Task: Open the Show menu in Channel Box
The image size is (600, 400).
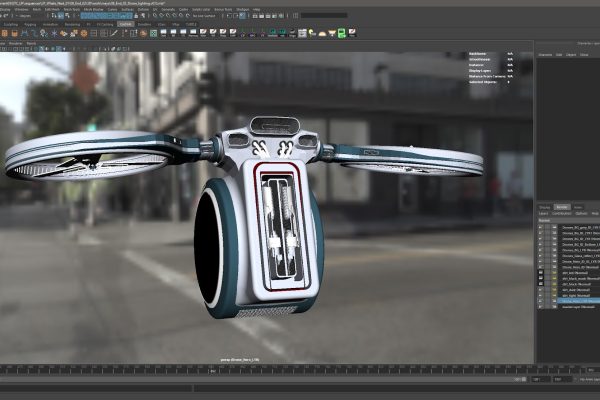Action: click(x=584, y=55)
